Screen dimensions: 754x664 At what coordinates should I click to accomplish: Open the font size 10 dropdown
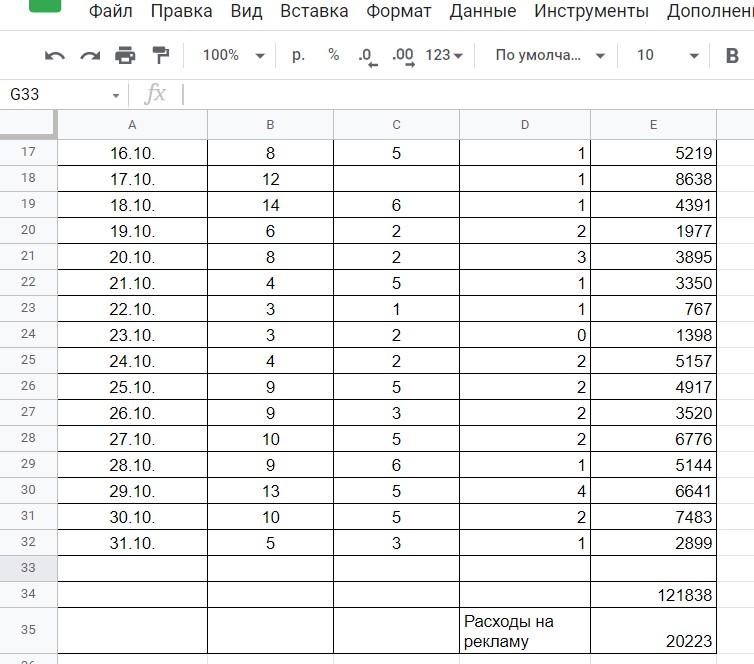(x=667, y=55)
